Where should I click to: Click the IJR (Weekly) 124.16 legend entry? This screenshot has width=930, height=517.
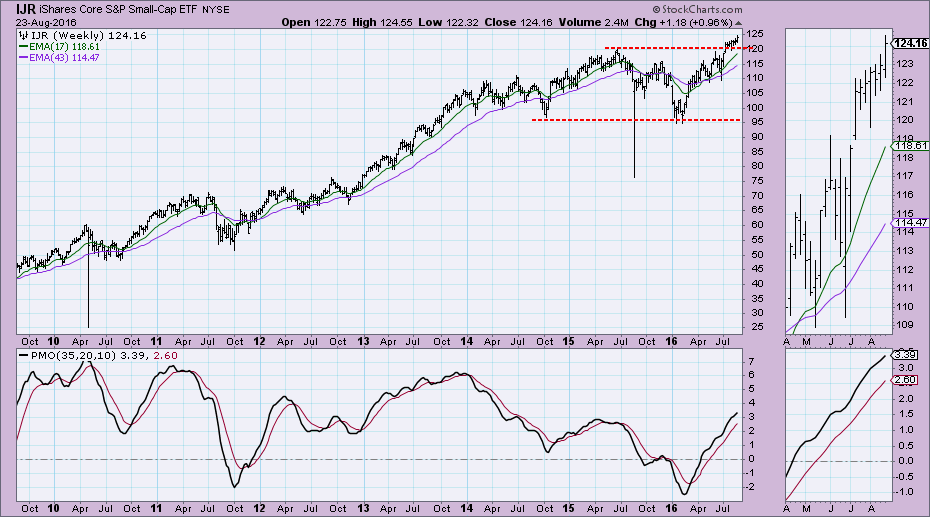point(88,36)
